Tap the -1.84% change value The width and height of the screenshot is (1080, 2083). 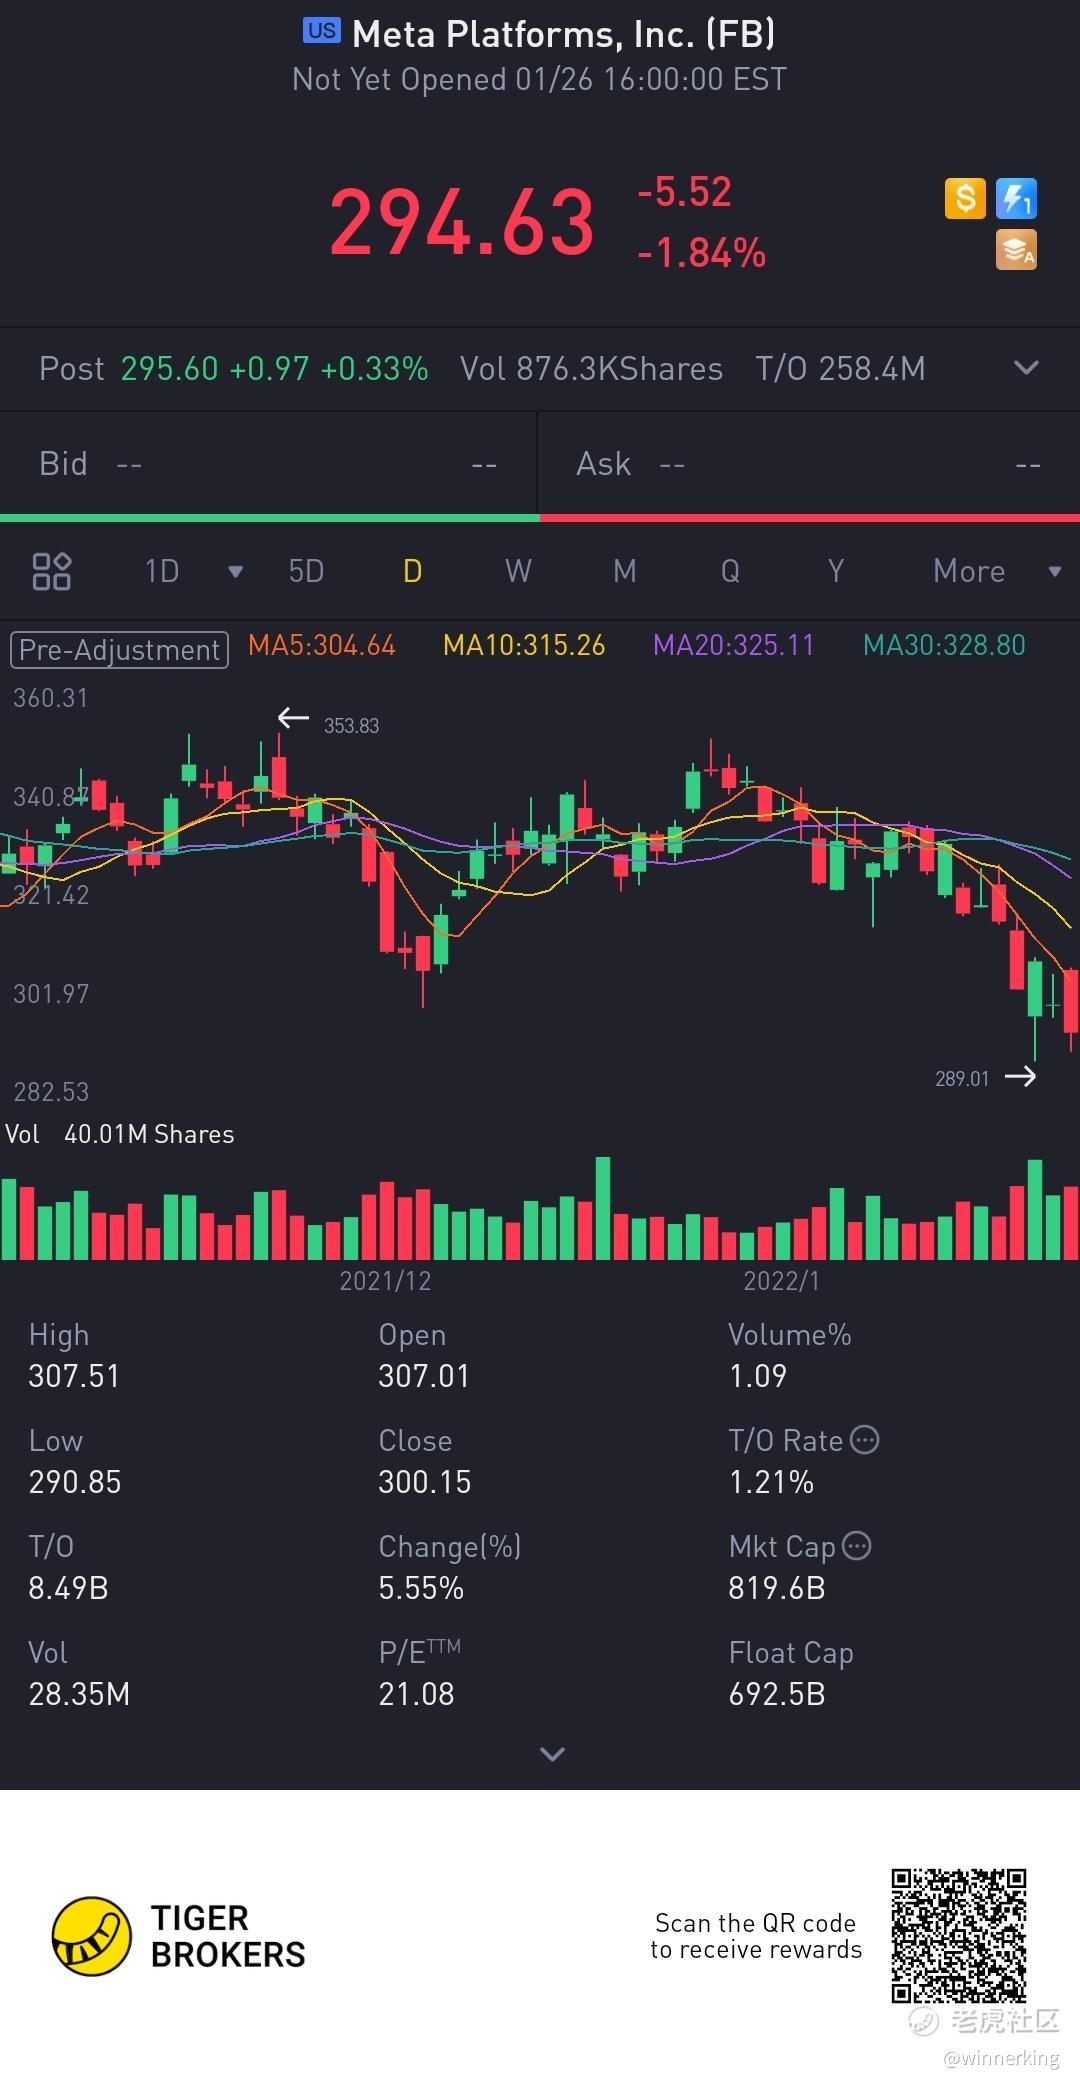tap(702, 252)
